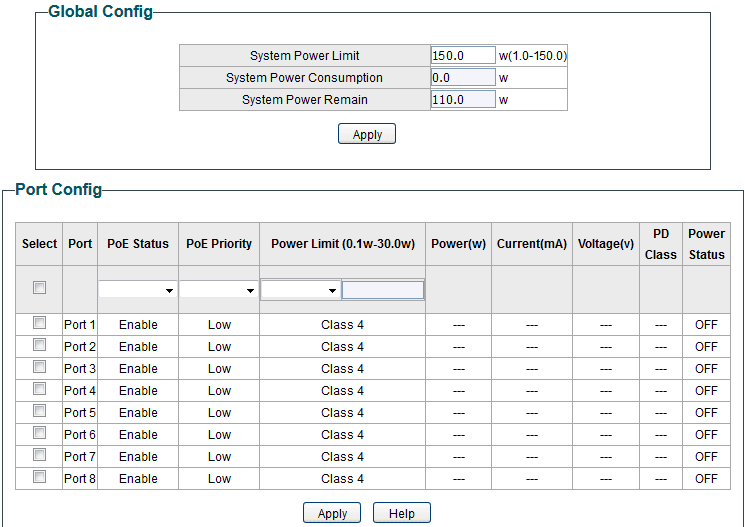This screenshot has height=527, width=745.
Task: Click the Port 4 label
Action: pos(80,391)
